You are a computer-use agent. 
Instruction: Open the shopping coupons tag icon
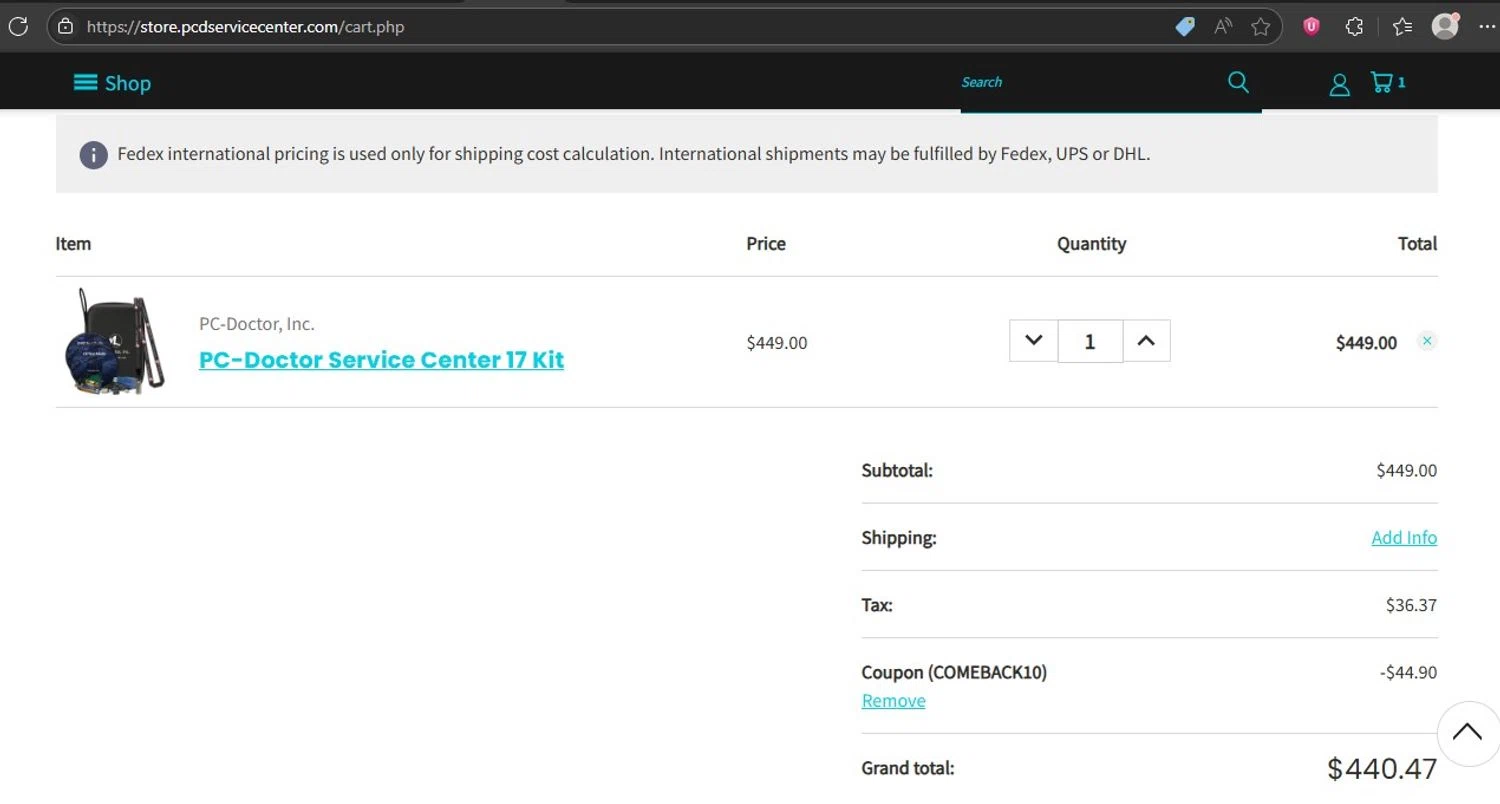[x=1185, y=27]
